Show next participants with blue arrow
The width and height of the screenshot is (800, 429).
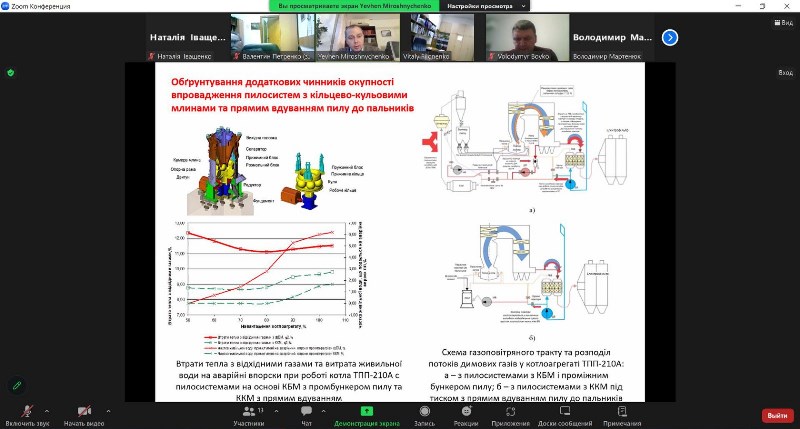[x=670, y=38]
